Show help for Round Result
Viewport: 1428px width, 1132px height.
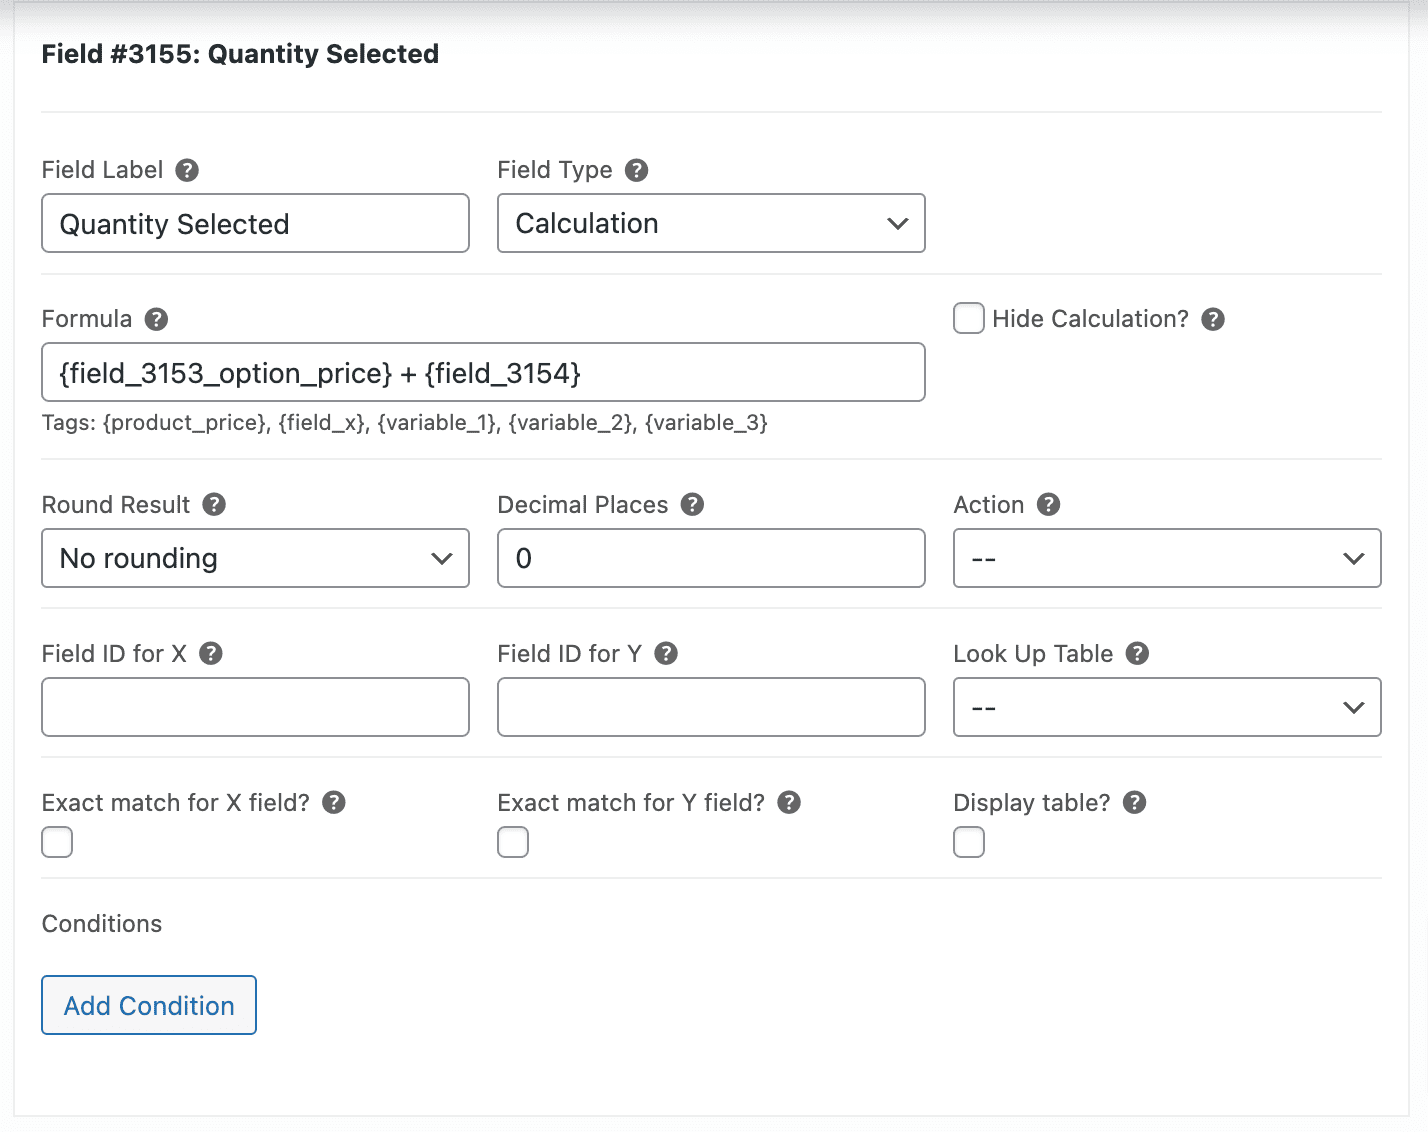tap(214, 504)
